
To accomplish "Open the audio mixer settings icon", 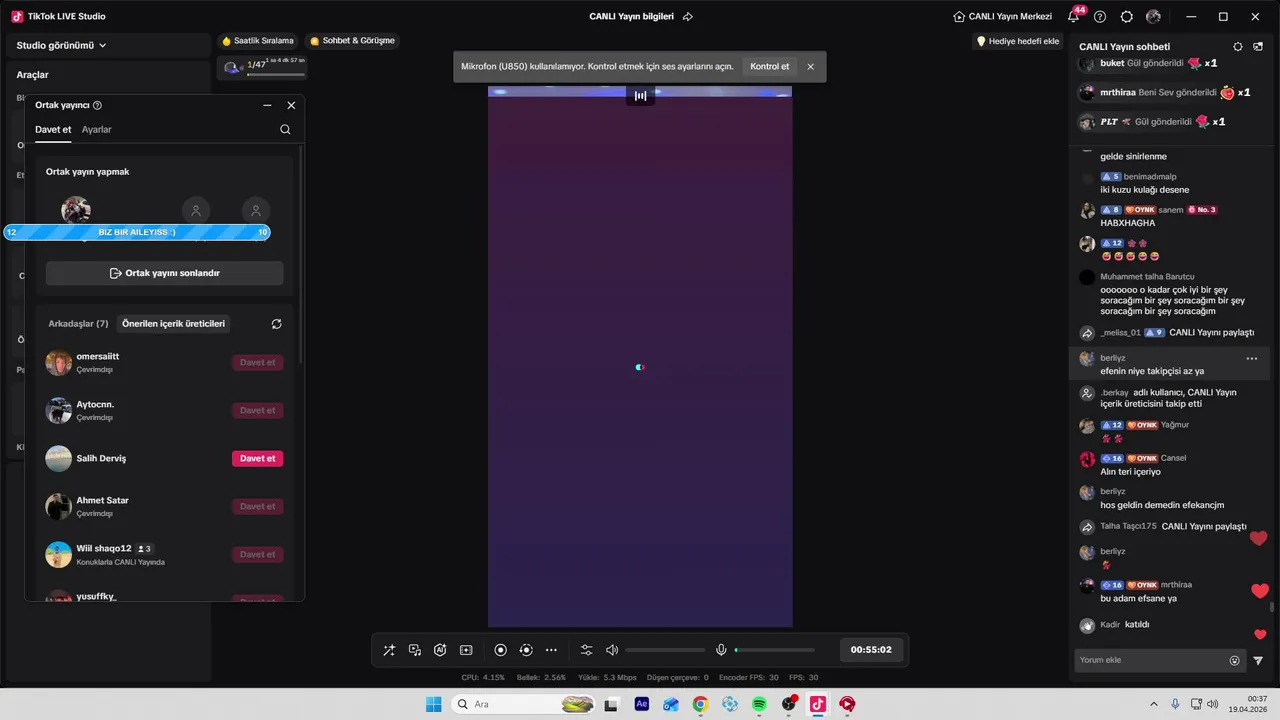I will (x=587, y=650).
